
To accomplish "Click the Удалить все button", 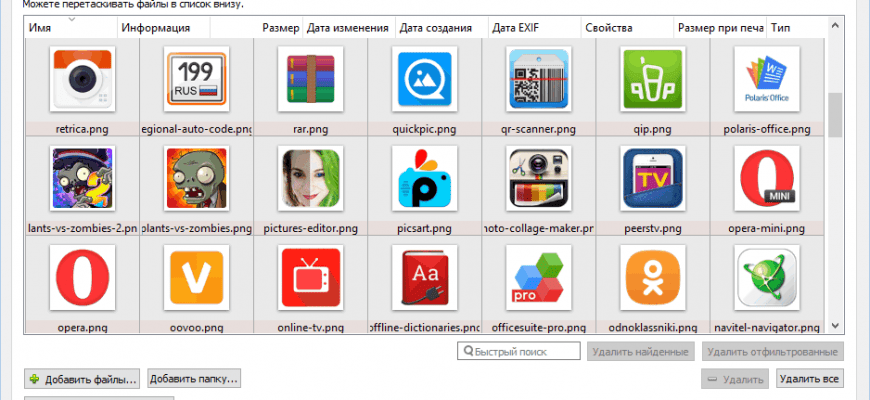I will pos(810,379).
